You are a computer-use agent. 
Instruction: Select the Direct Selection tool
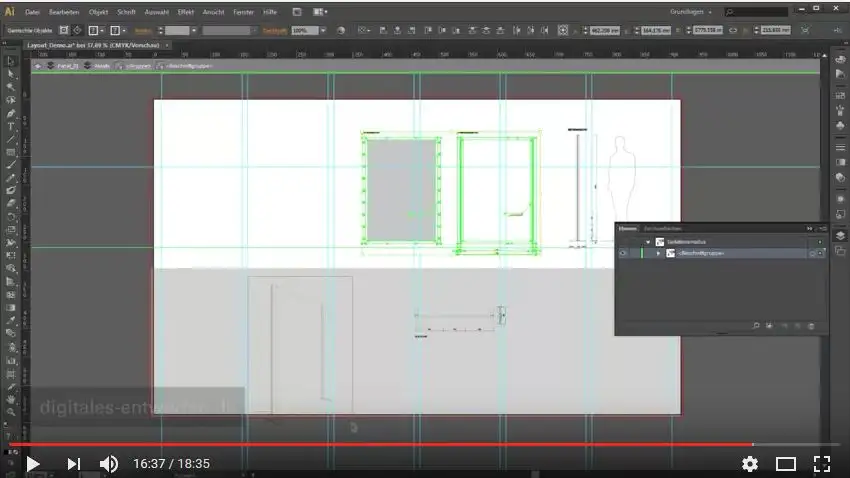[10, 74]
